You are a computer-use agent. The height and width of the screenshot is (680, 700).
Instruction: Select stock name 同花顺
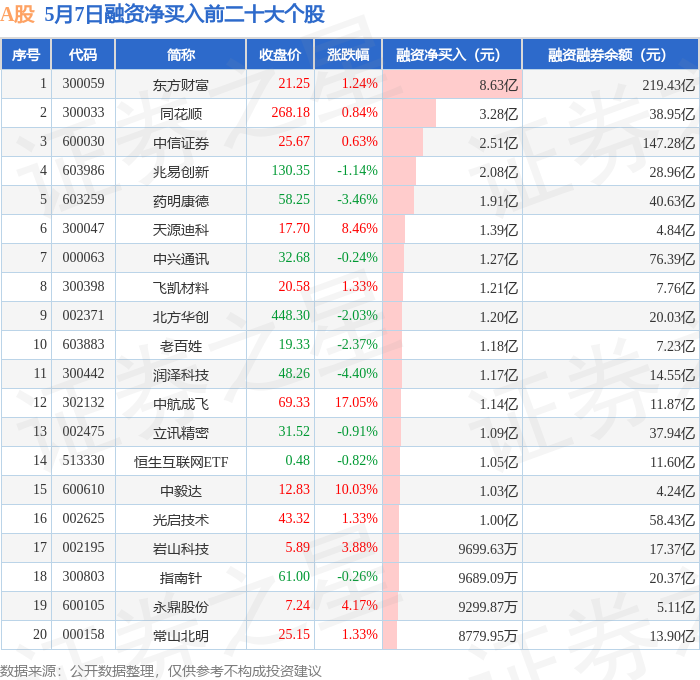(x=181, y=113)
